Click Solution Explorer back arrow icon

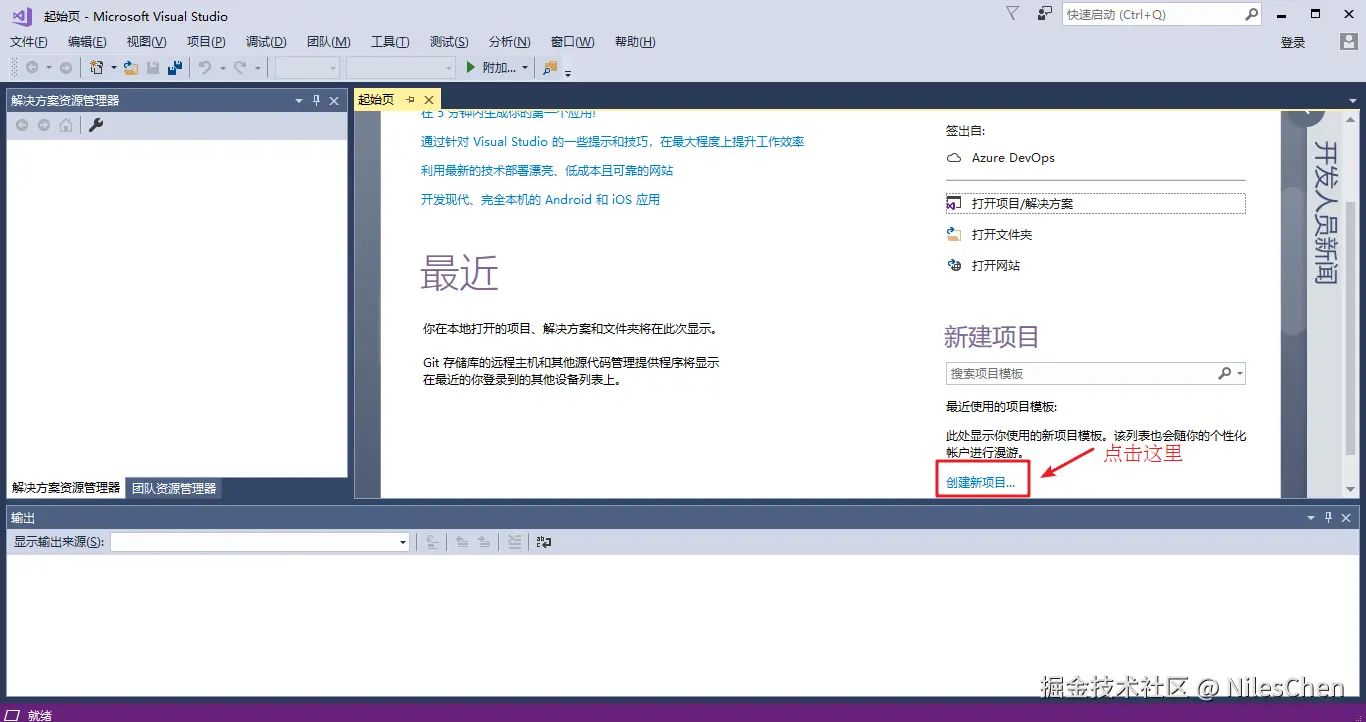pos(22,125)
